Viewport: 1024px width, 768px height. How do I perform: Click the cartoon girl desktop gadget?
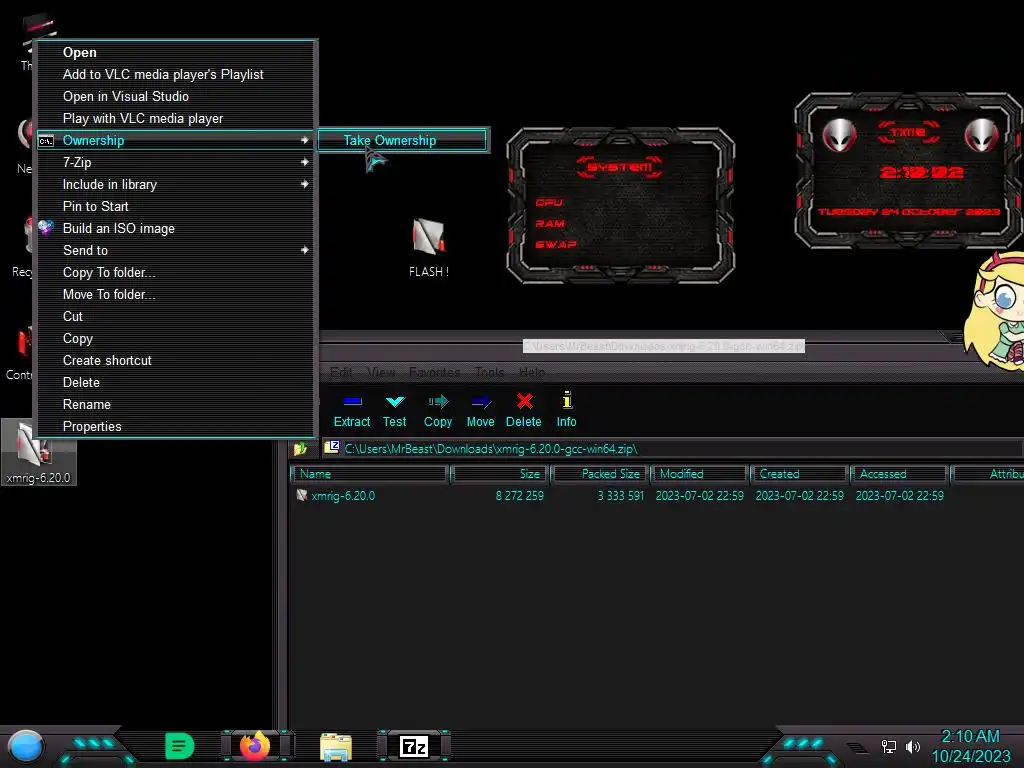(995, 312)
